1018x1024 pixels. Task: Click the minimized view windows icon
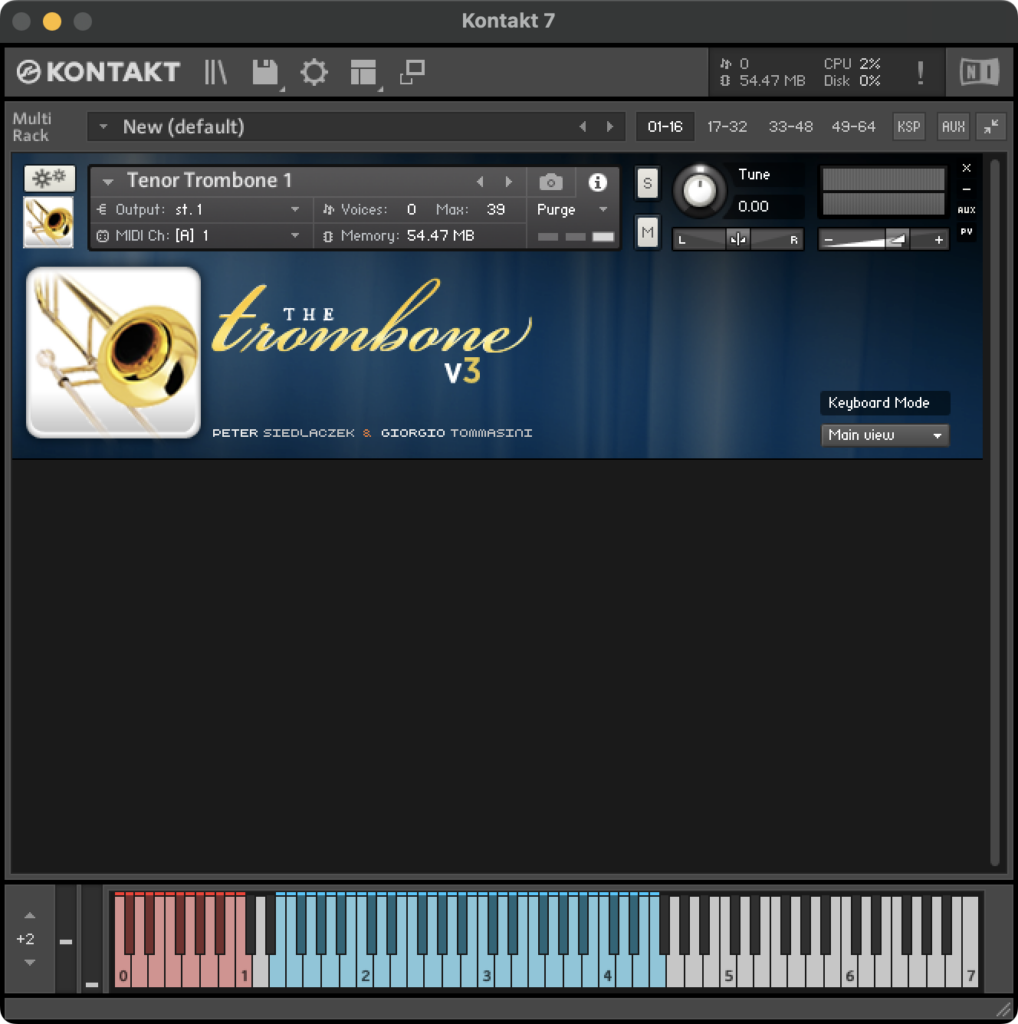412,72
